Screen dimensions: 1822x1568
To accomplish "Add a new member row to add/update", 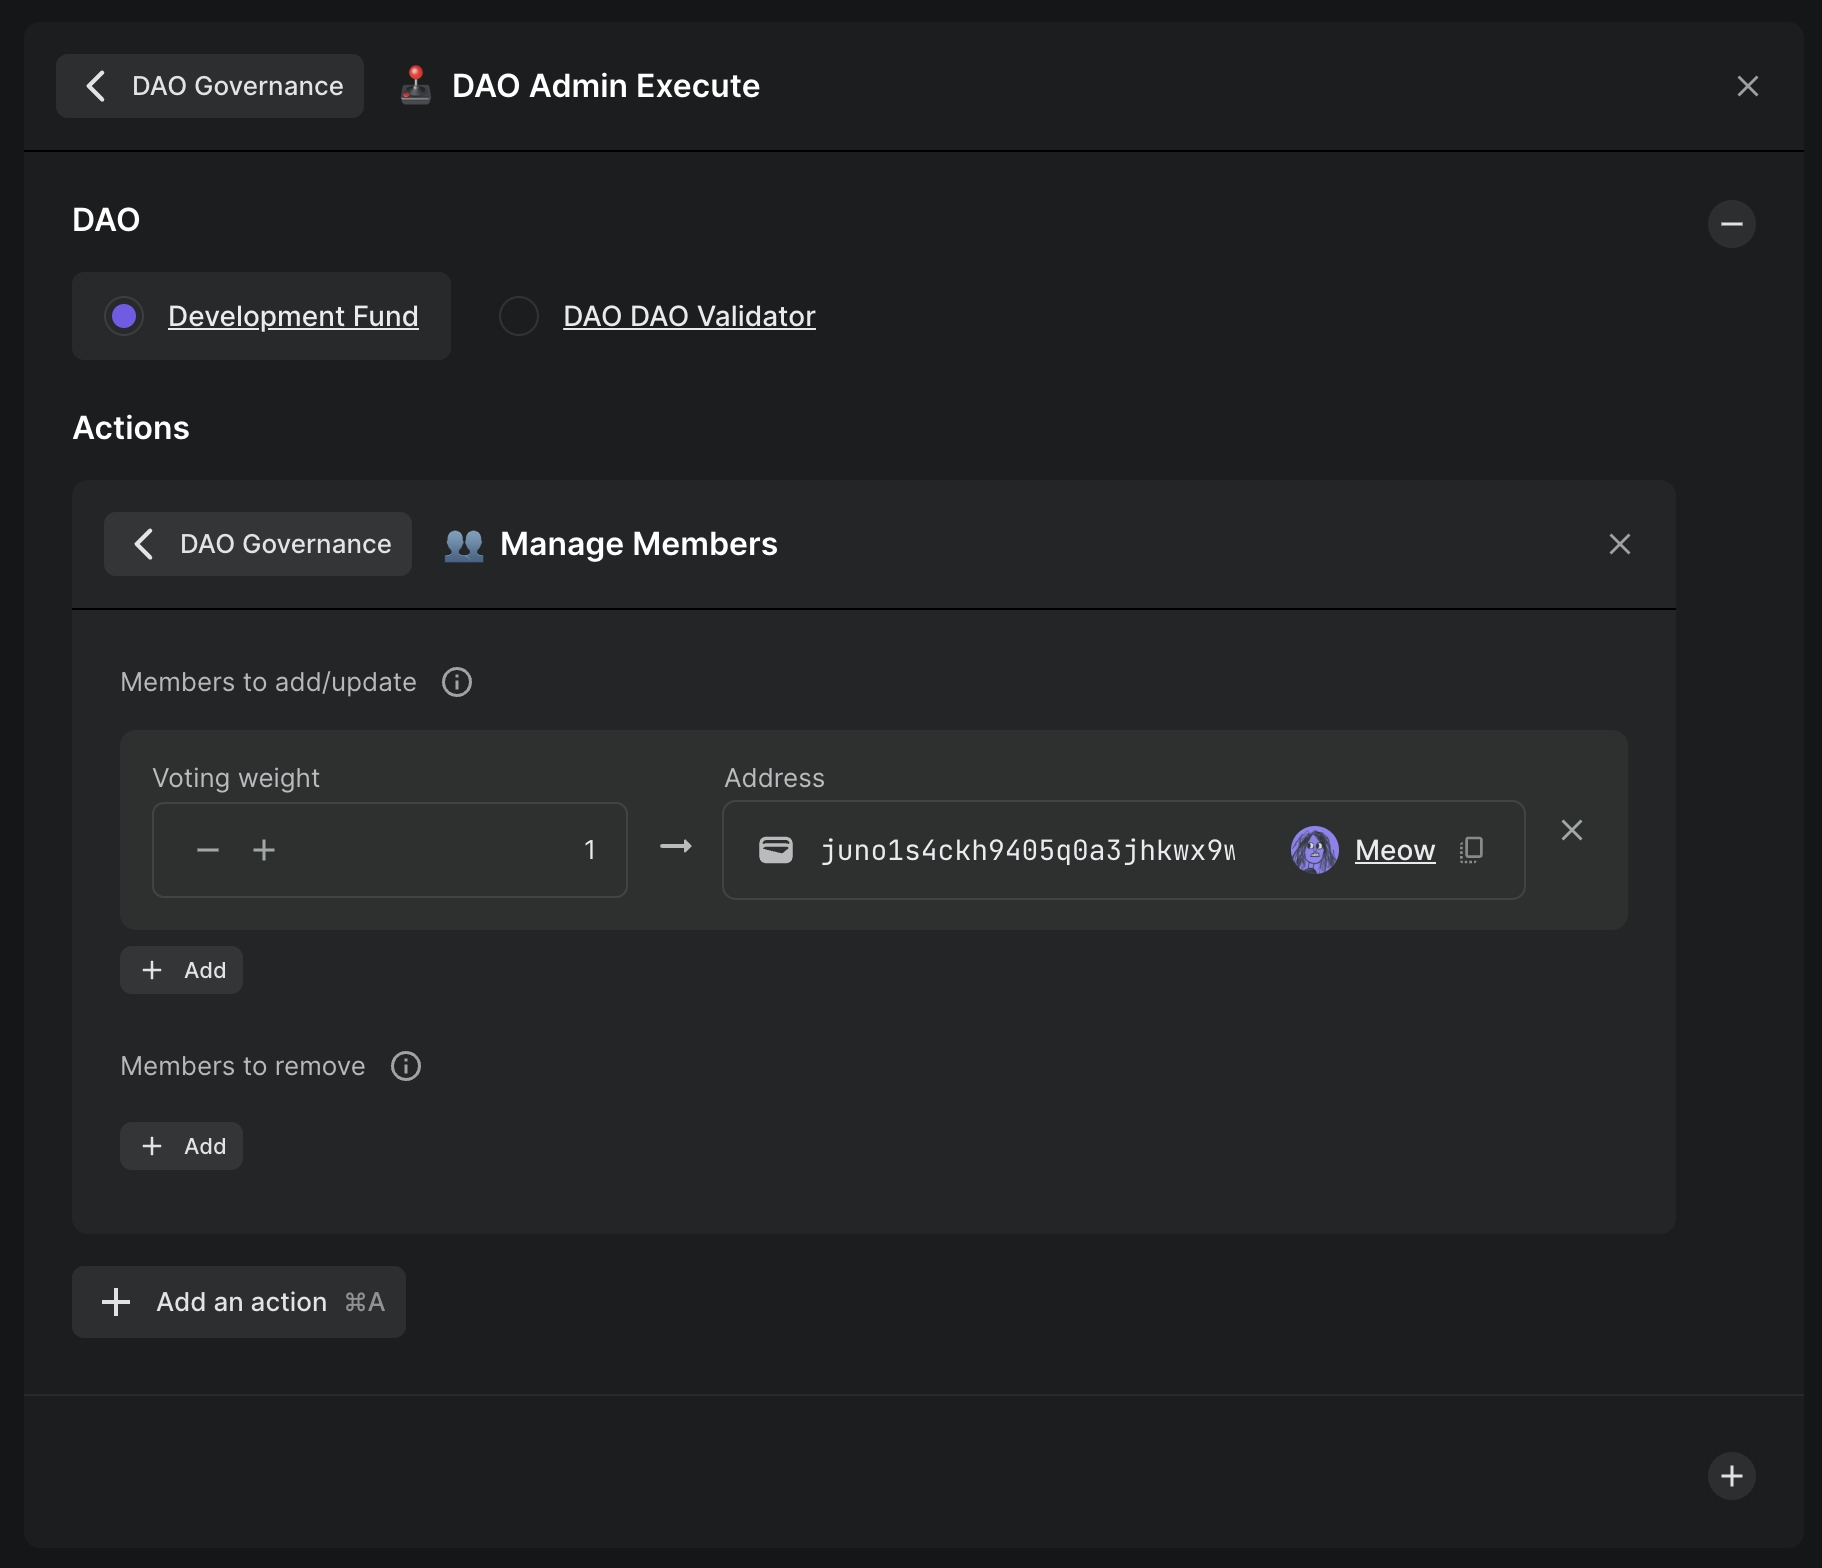I will 182,970.
